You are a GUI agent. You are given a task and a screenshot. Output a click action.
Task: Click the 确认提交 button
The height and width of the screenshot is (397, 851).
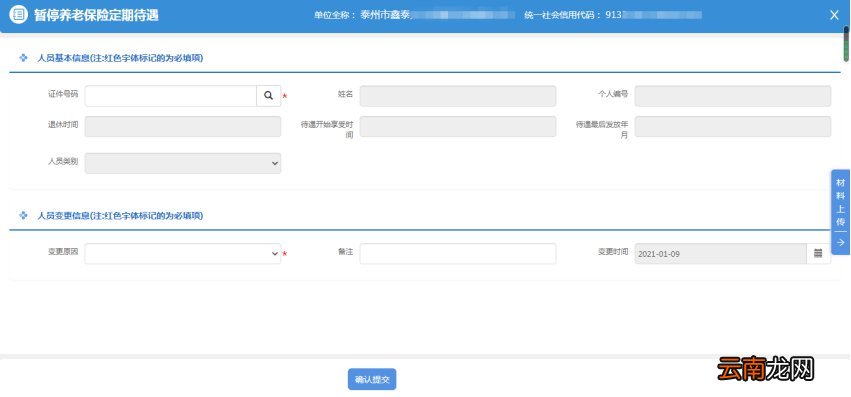[372, 380]
